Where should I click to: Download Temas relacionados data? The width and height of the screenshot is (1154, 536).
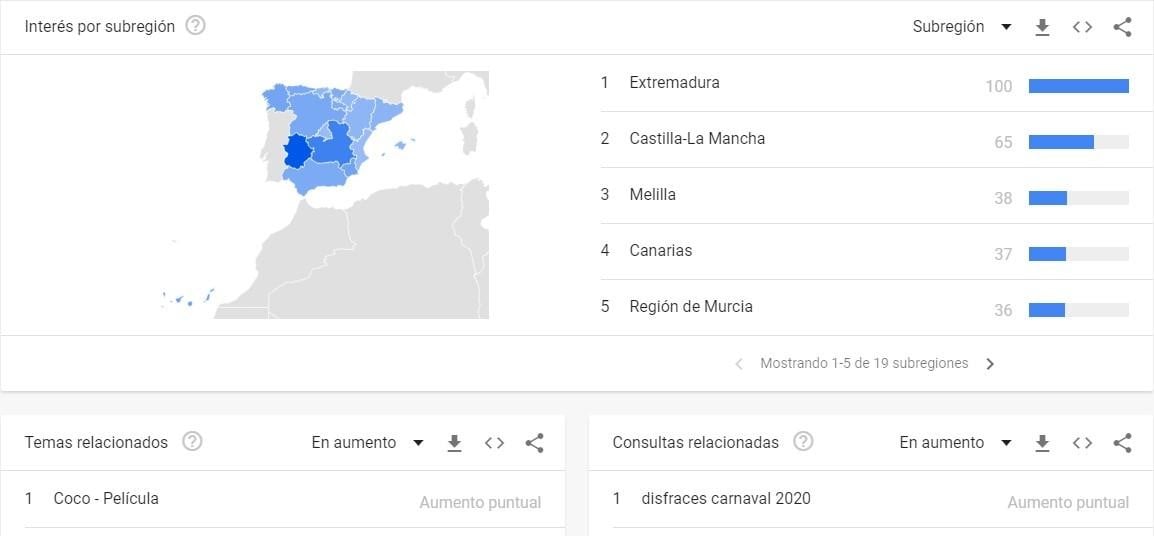(x=454, y=443)
